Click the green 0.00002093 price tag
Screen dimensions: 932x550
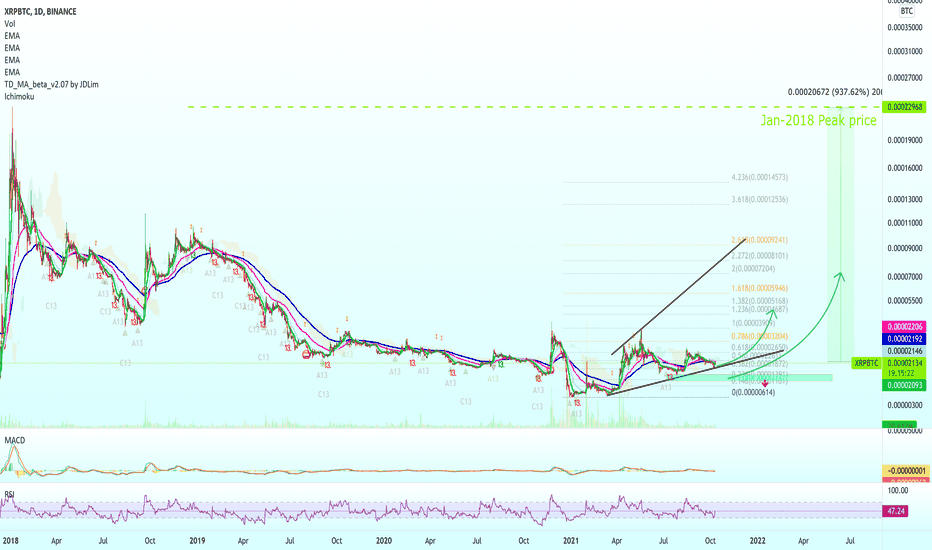905,385
